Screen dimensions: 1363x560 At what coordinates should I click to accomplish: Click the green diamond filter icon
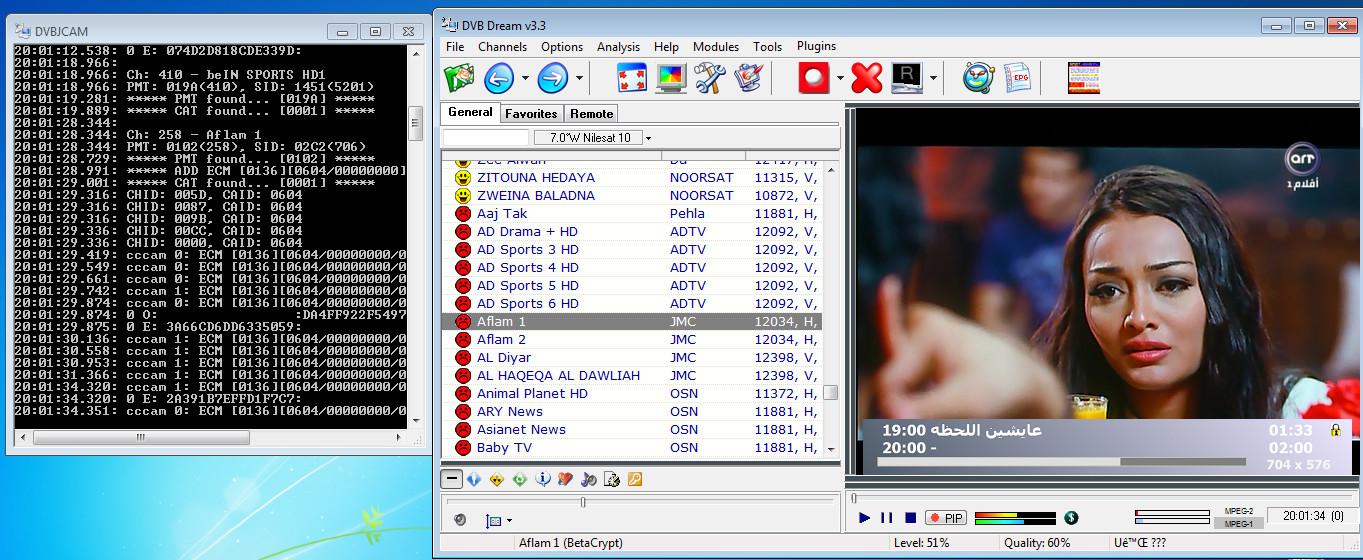(x=519, y=480)
